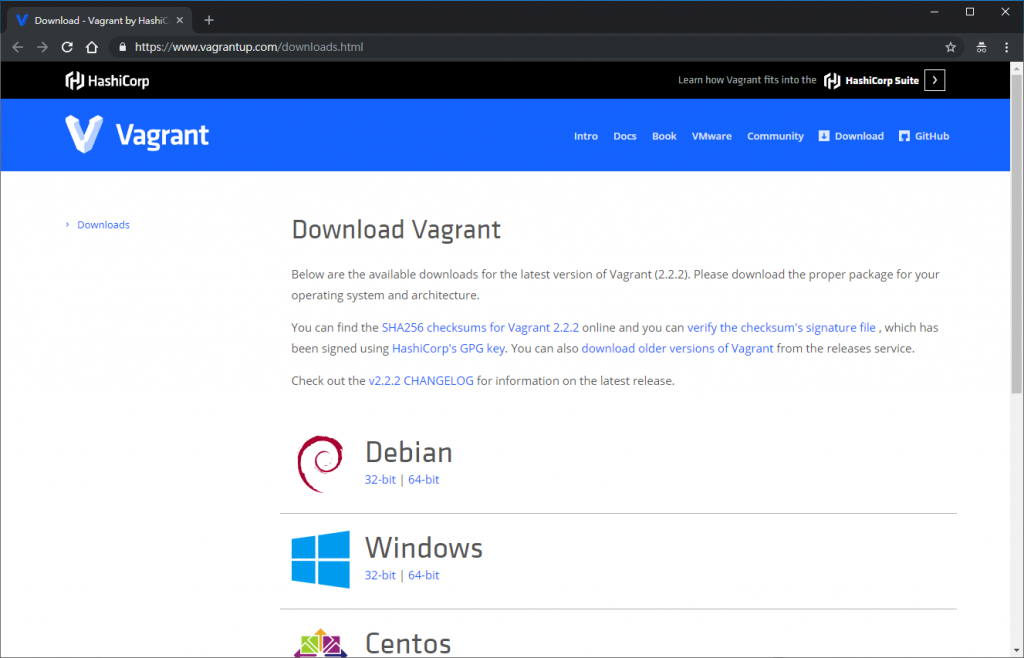
Task: Open download older versions of Vagrant link
Action: pos(677,349)
